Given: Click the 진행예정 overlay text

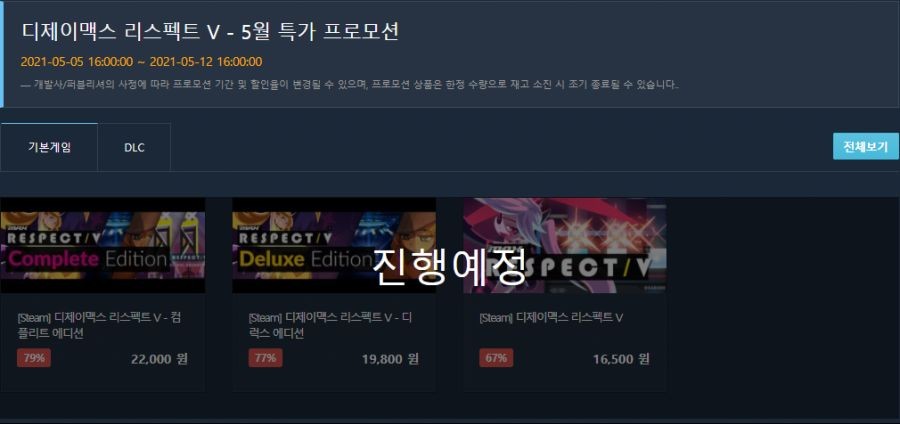Looking at the screenshot, I should pos(449,268).
